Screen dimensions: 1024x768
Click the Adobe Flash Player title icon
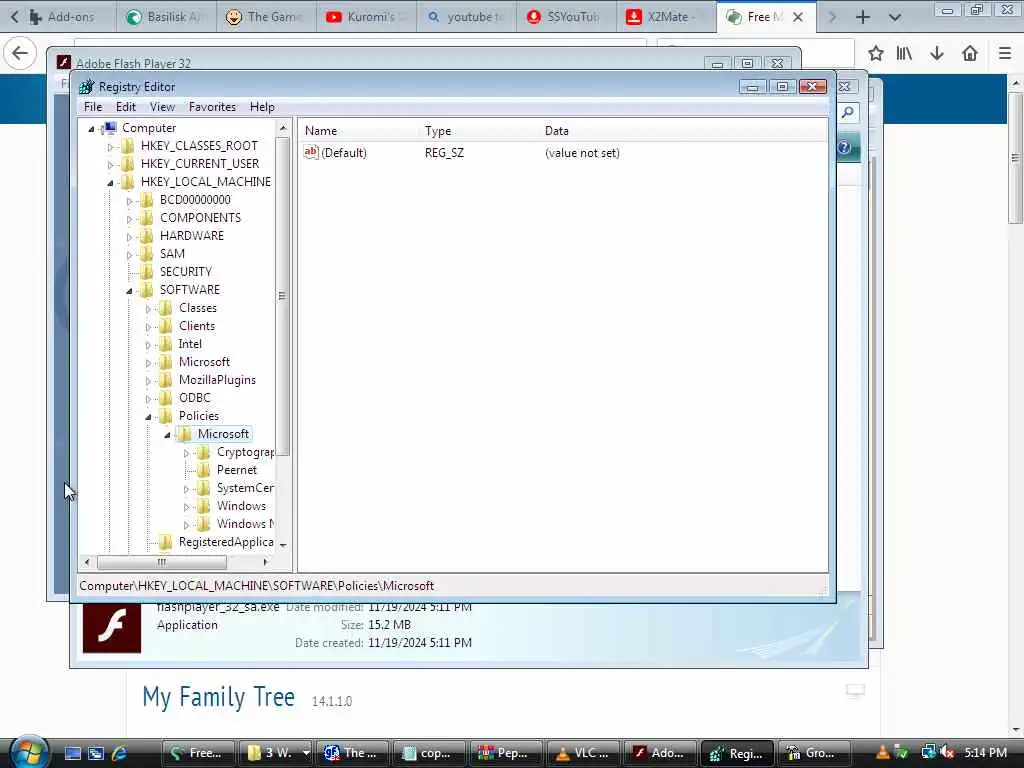[x=63, y=63]
